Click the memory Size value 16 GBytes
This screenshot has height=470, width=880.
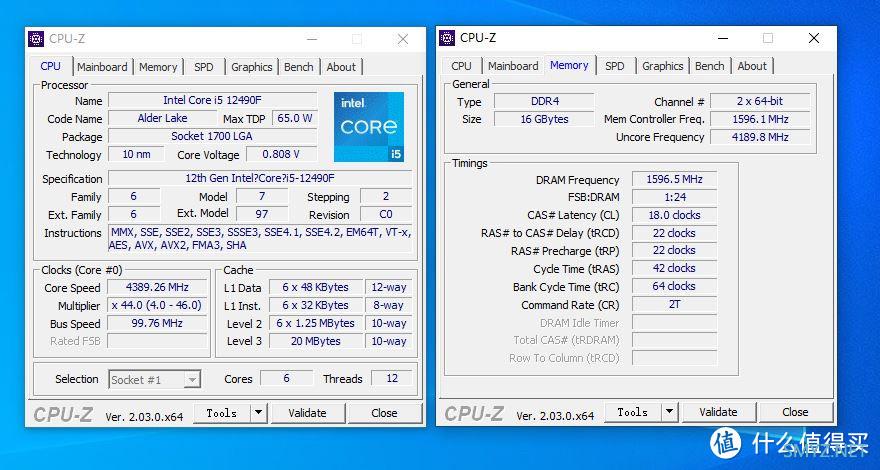[x=544, y=119]
